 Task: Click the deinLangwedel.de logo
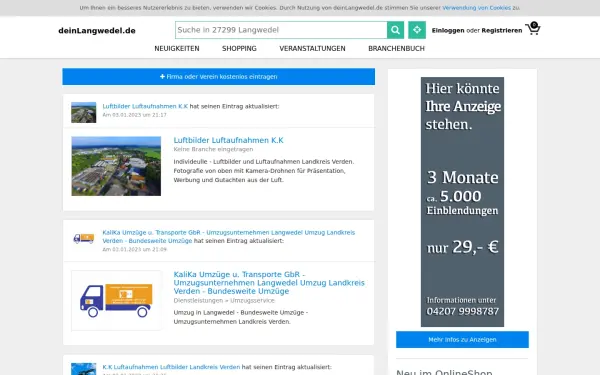tap(97, 31)
